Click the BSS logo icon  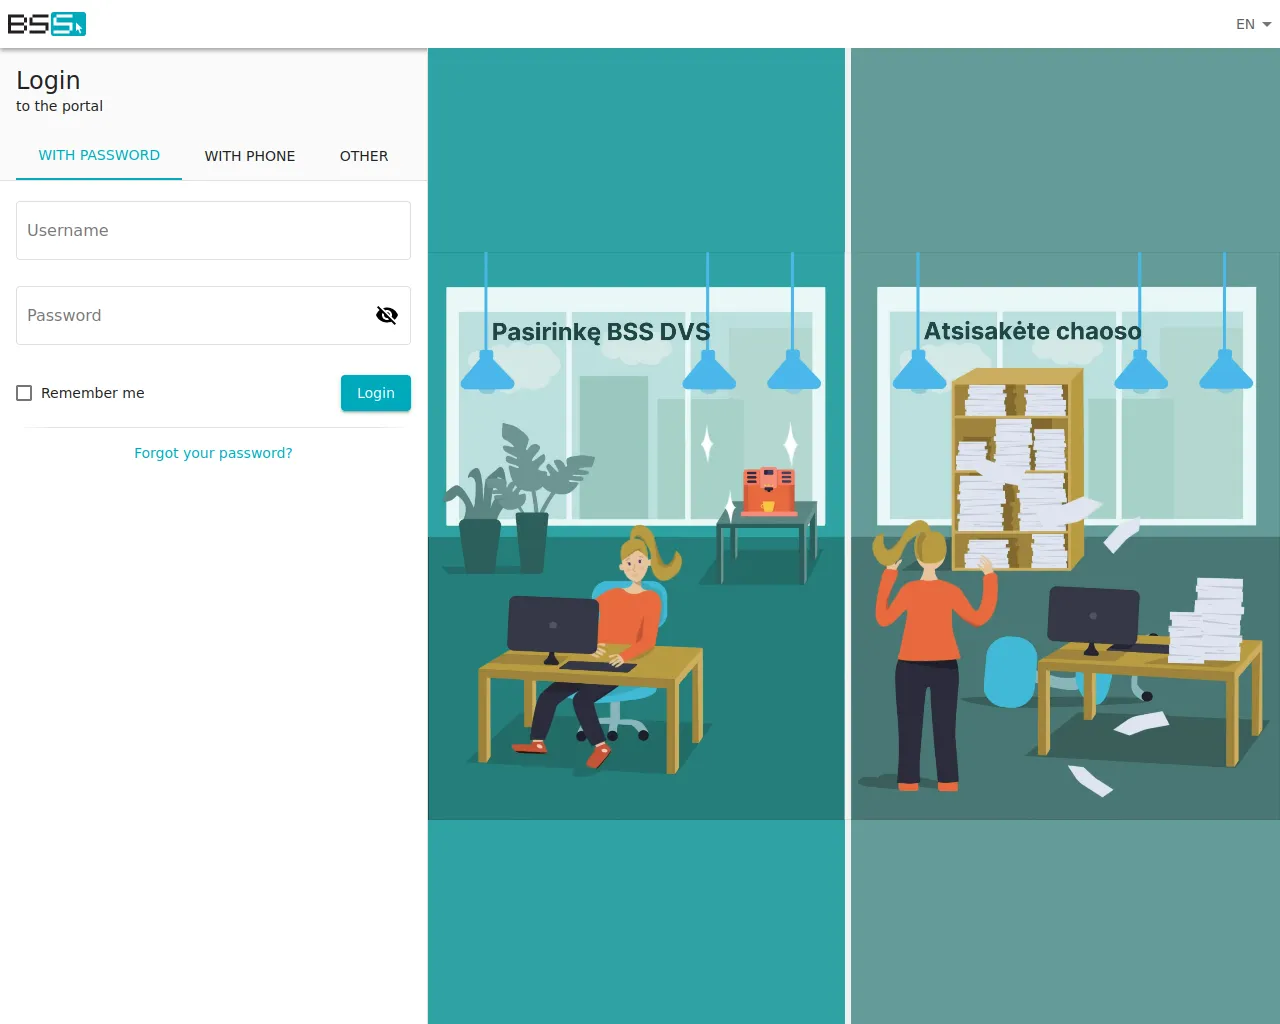[x=47, y=24]
